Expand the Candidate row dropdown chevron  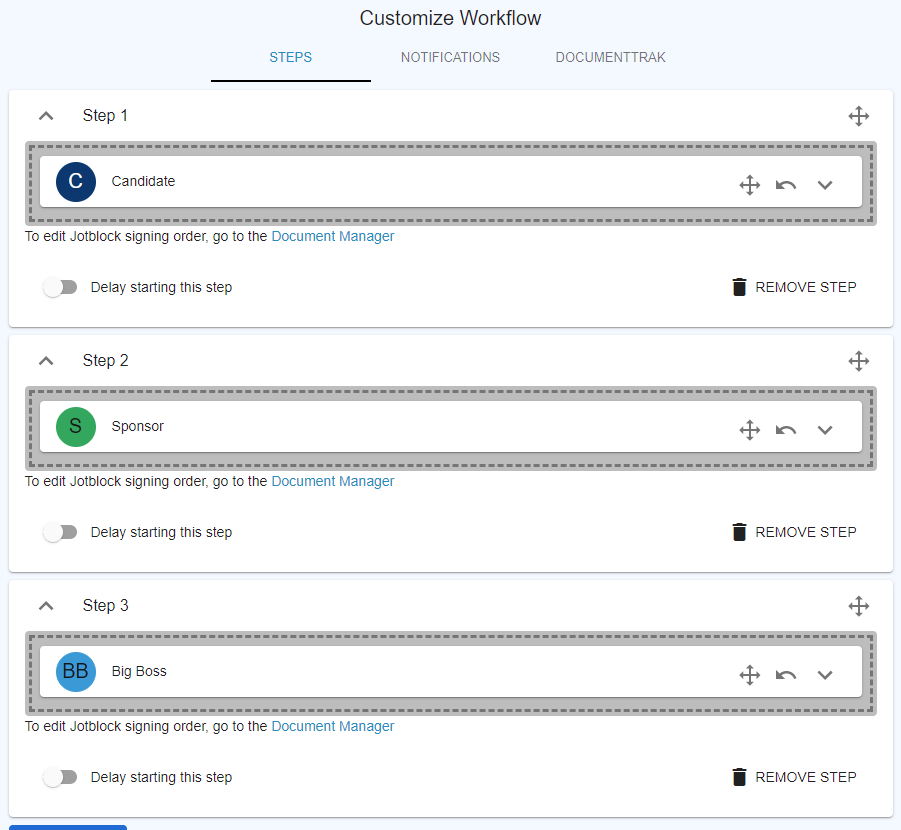[825, 185]
